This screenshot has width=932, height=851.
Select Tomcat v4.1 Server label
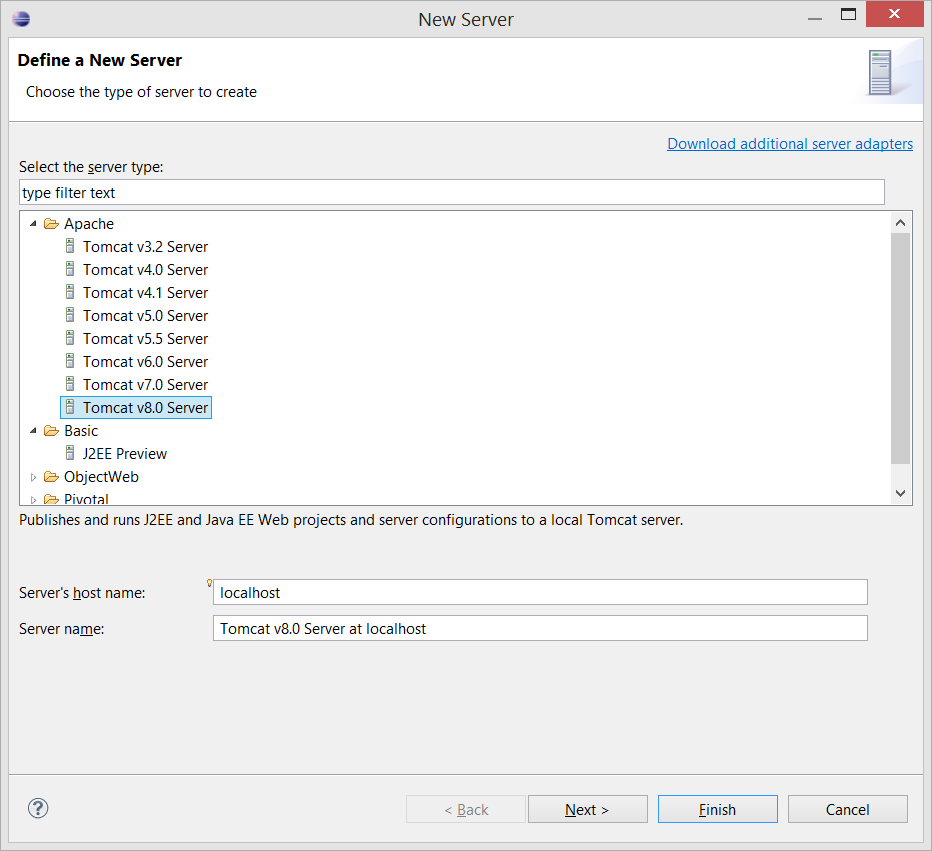click(146, 293)
